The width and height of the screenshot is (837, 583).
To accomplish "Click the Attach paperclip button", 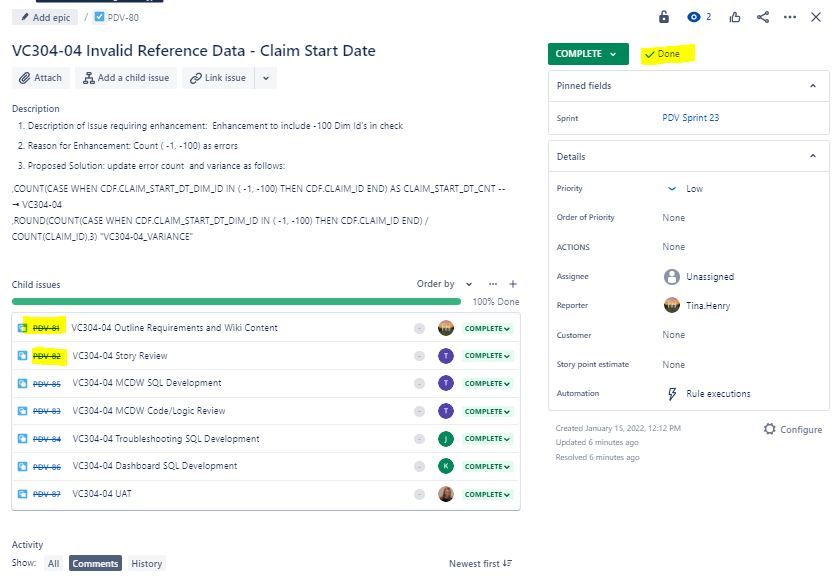I will [41, 78].
